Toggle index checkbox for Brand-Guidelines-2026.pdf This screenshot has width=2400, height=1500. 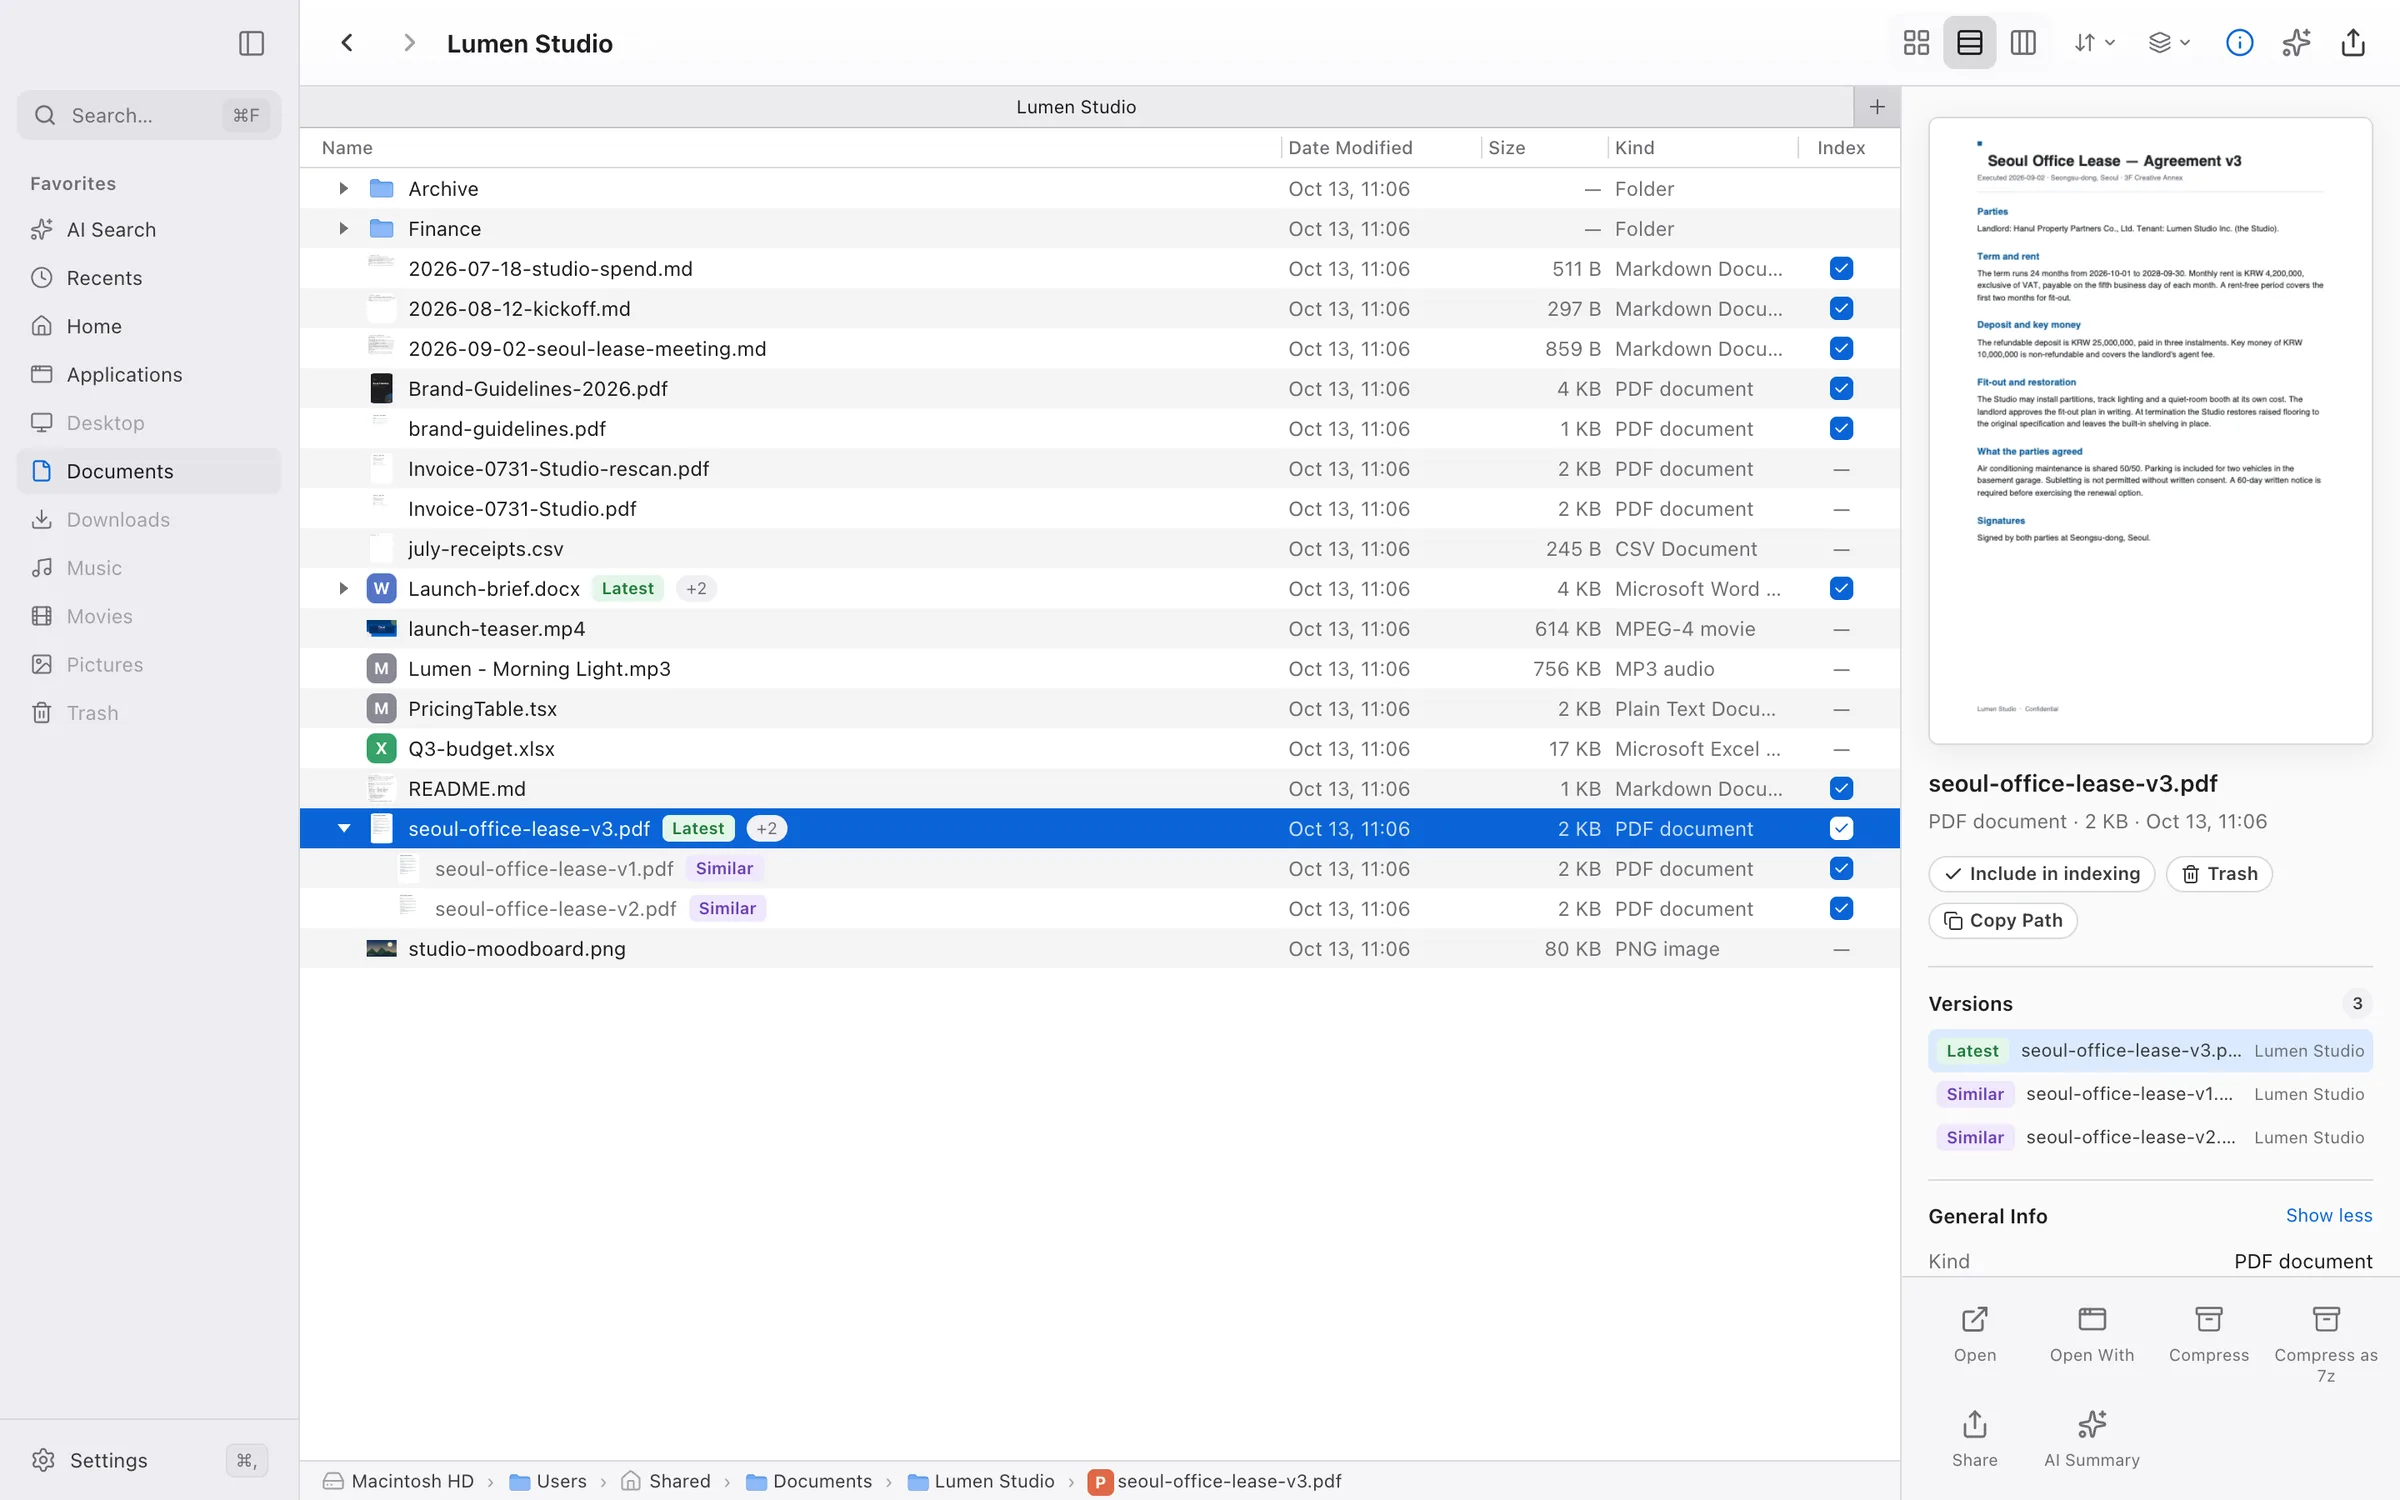[1841, 388]
